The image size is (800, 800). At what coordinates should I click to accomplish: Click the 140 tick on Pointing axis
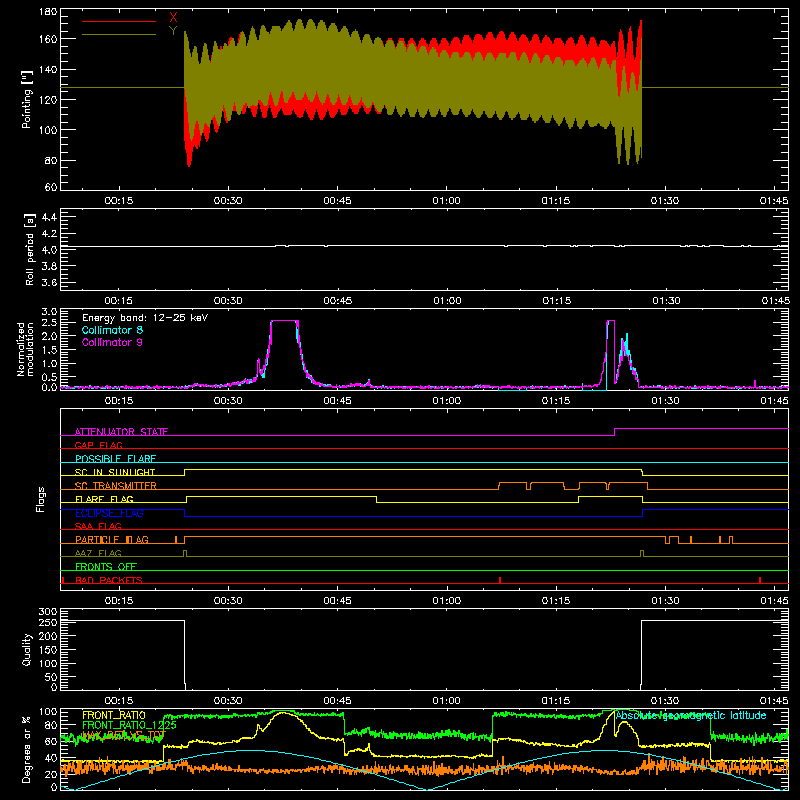click(x=47, y=69)
